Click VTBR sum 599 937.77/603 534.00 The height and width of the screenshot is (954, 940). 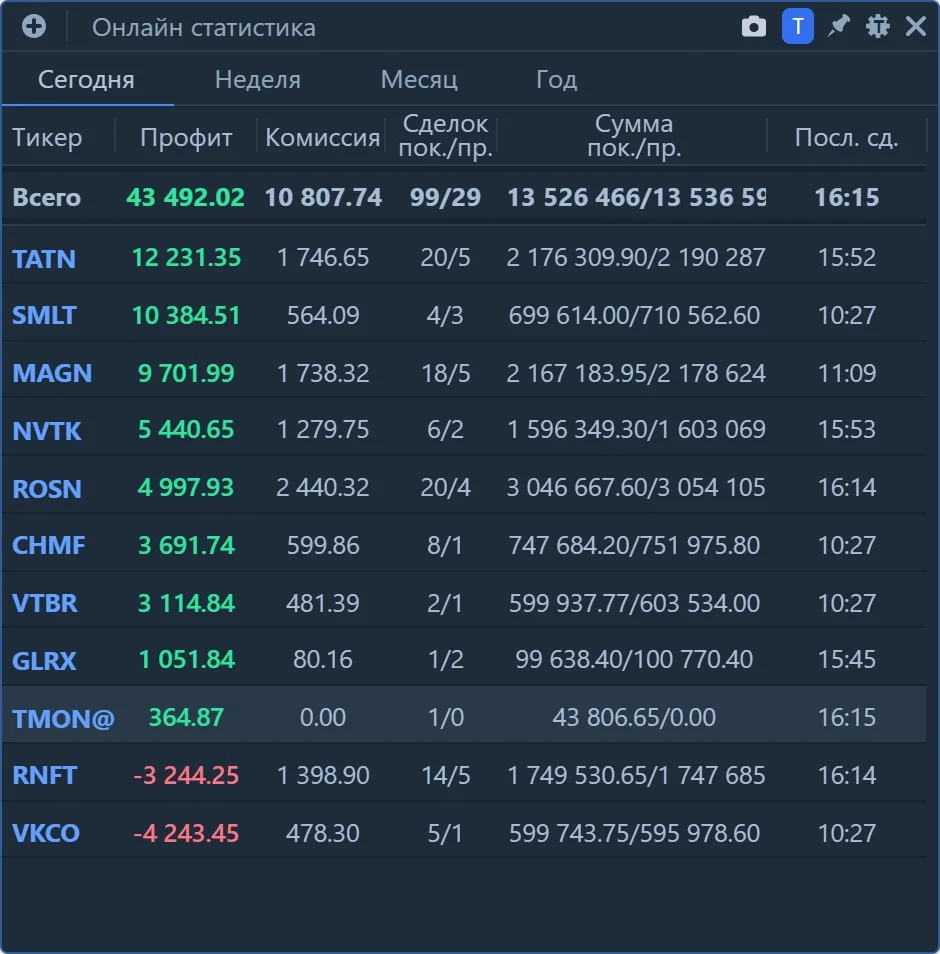pos(634,603)
